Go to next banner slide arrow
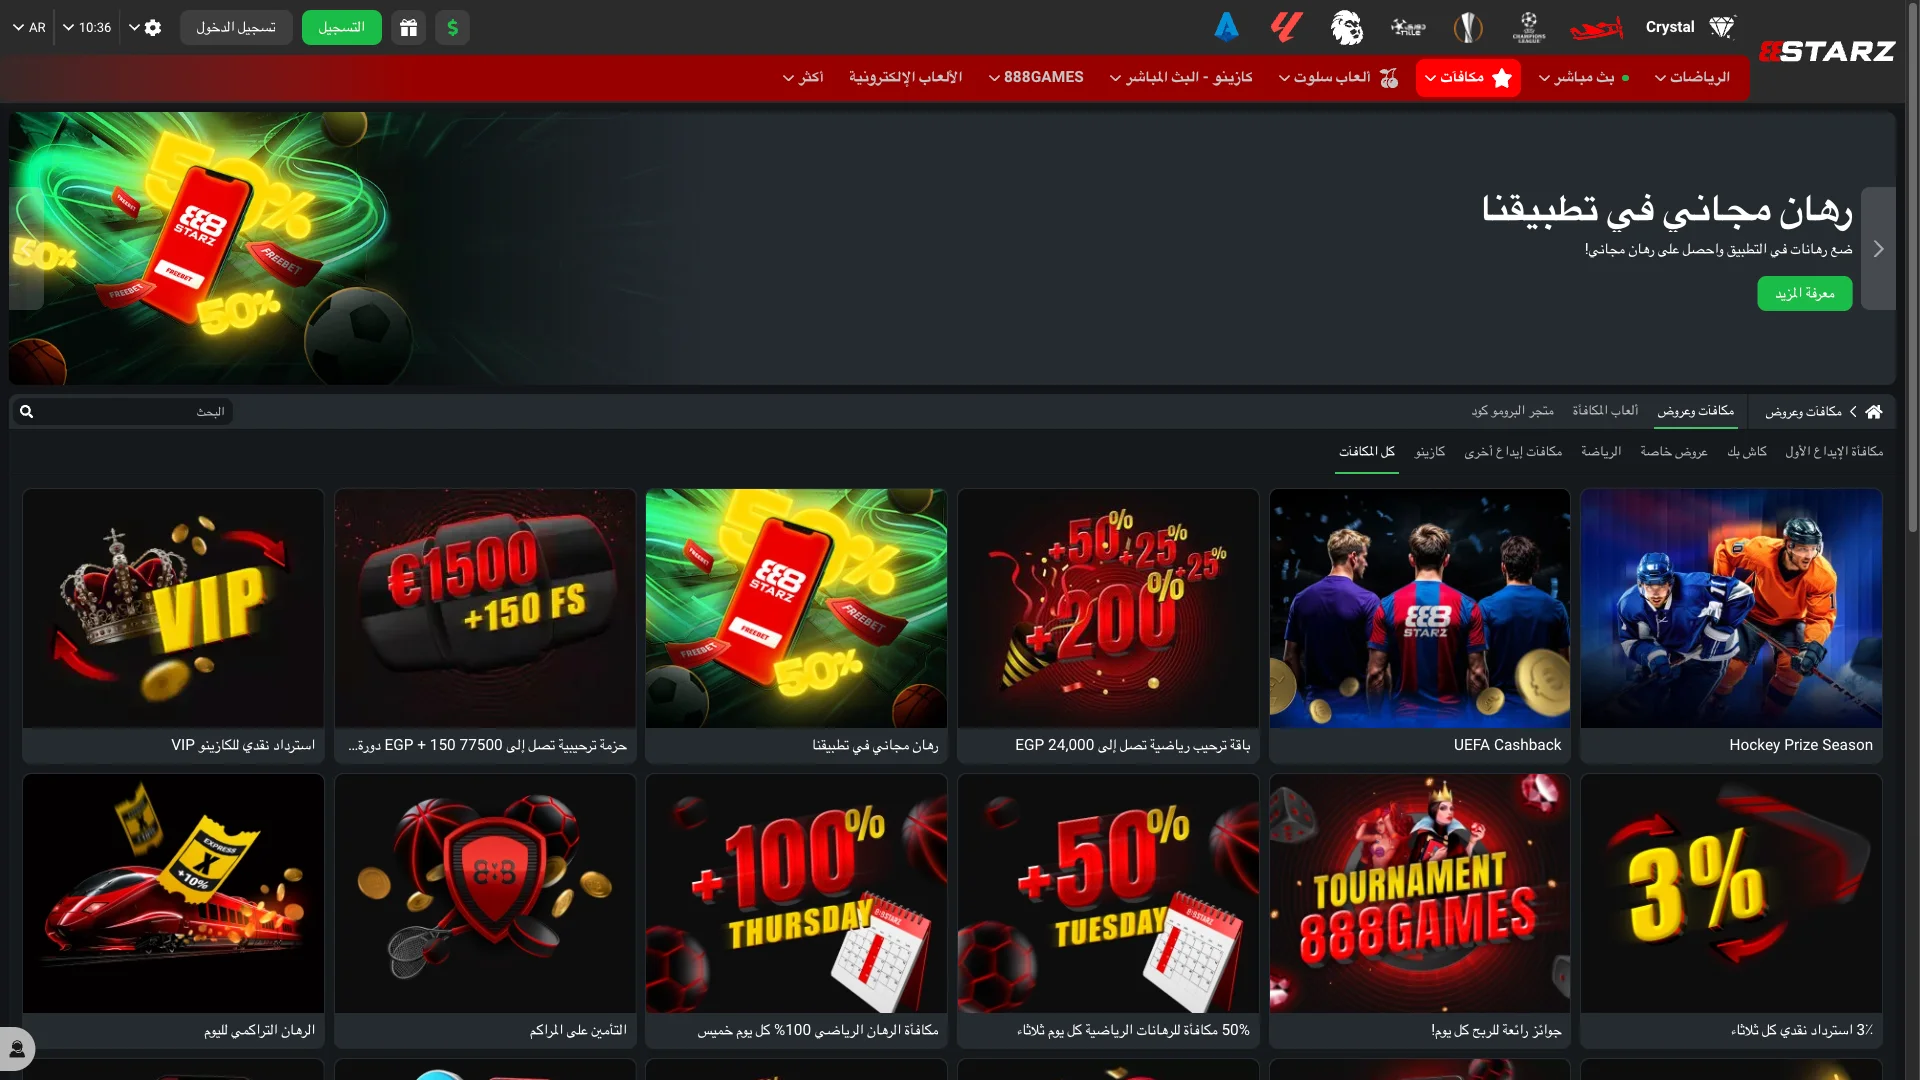 [1878, 249]
